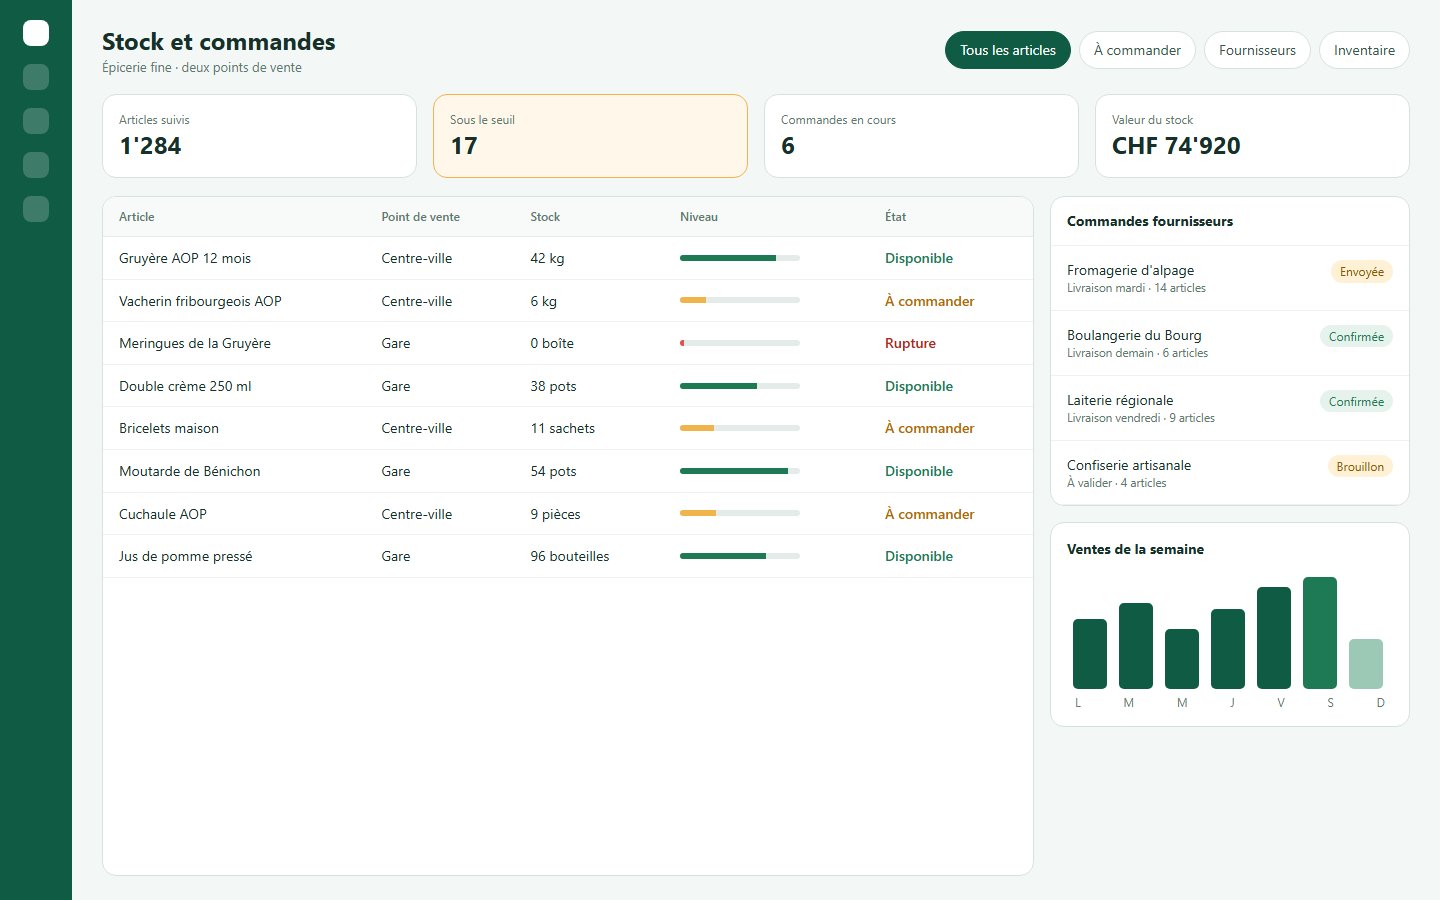This screenshot has height=900, width=1440.
Task: Select the "Valeur du stock" card
Action: (x=1252, y=136)
